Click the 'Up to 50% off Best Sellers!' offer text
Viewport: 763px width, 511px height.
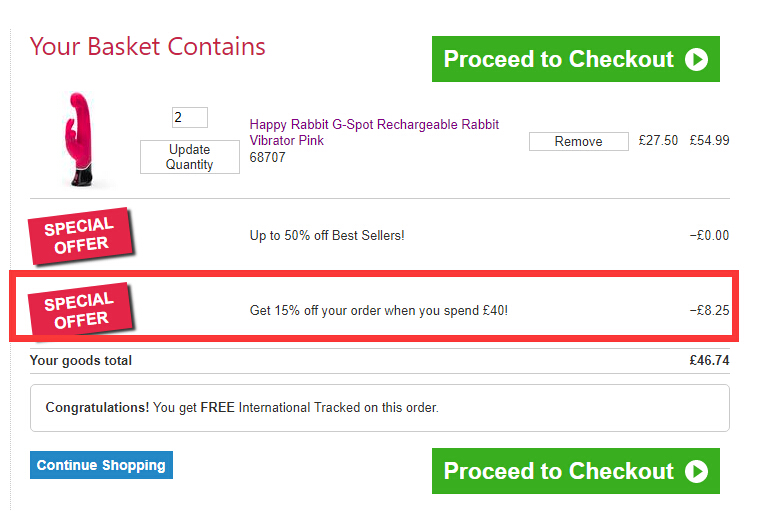[327, 236]
